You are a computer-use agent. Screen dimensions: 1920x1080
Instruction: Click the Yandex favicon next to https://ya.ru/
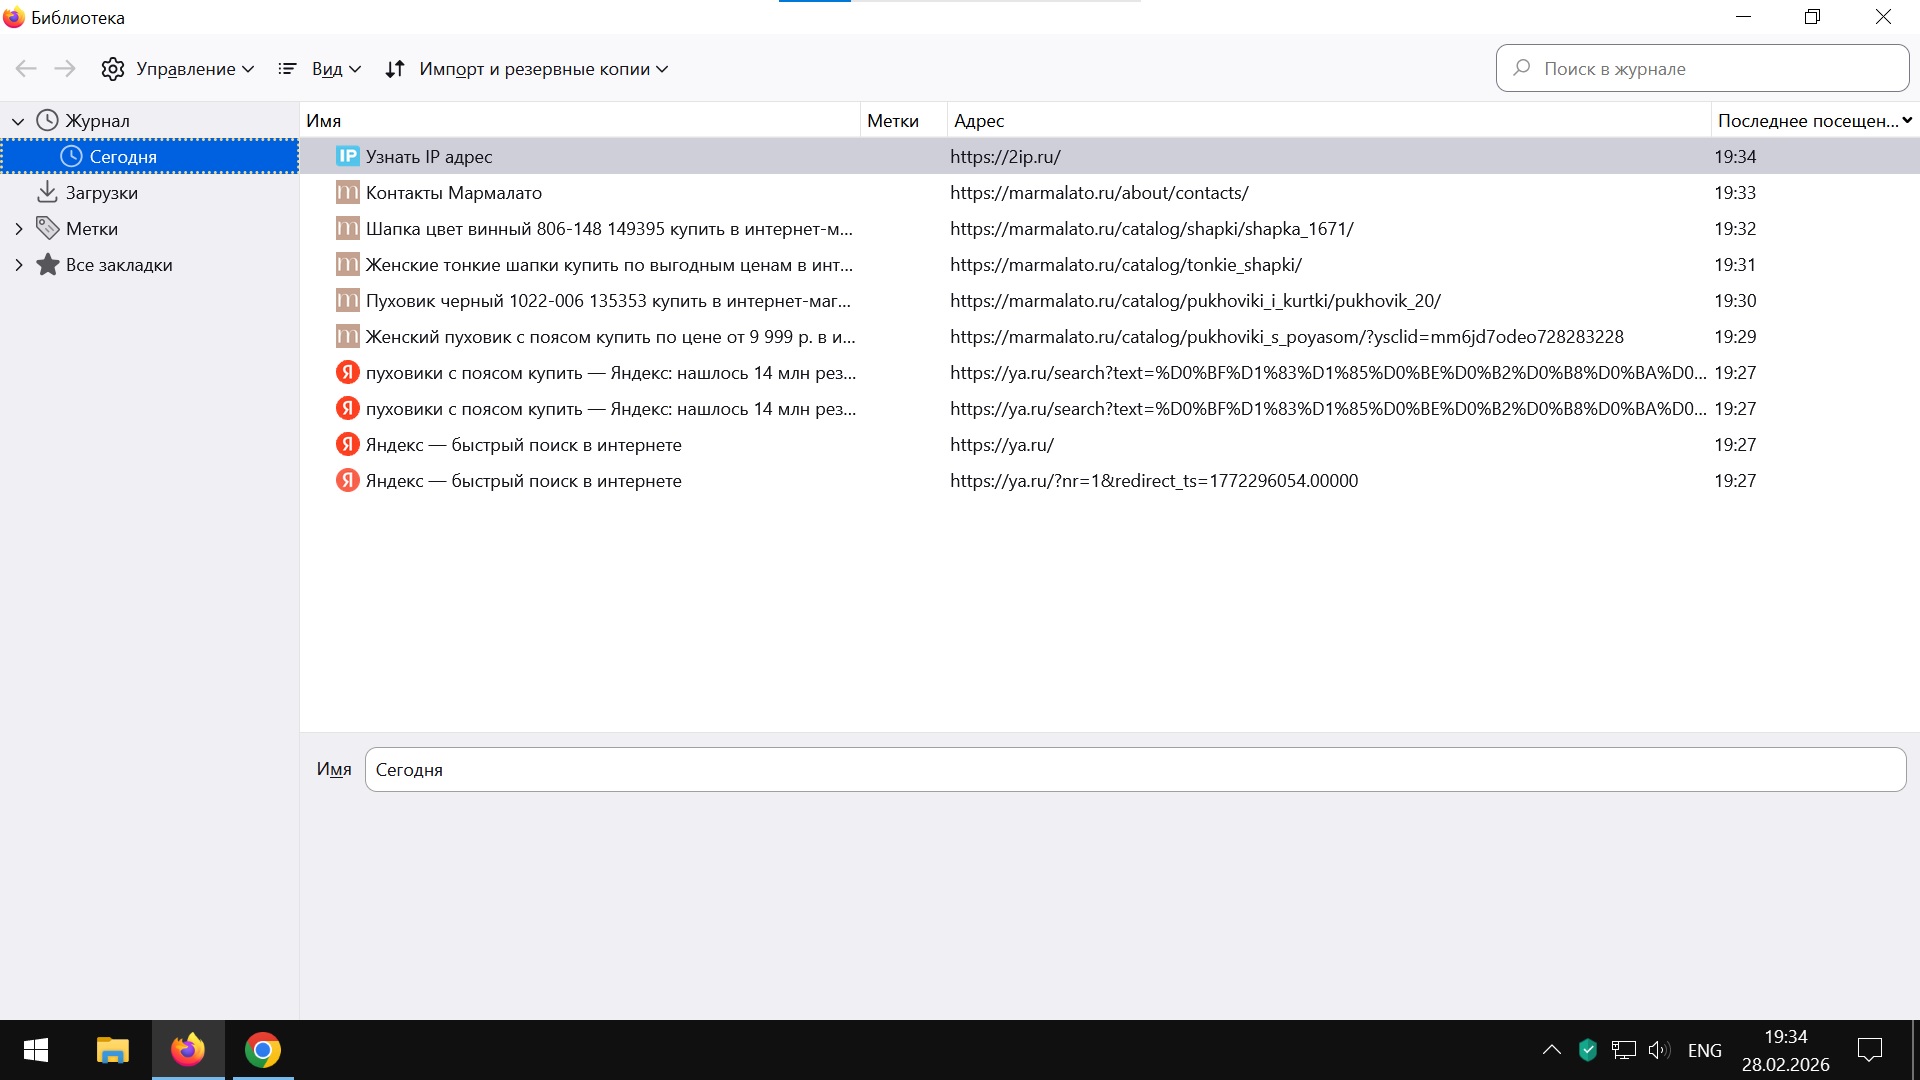coord(347,445)
